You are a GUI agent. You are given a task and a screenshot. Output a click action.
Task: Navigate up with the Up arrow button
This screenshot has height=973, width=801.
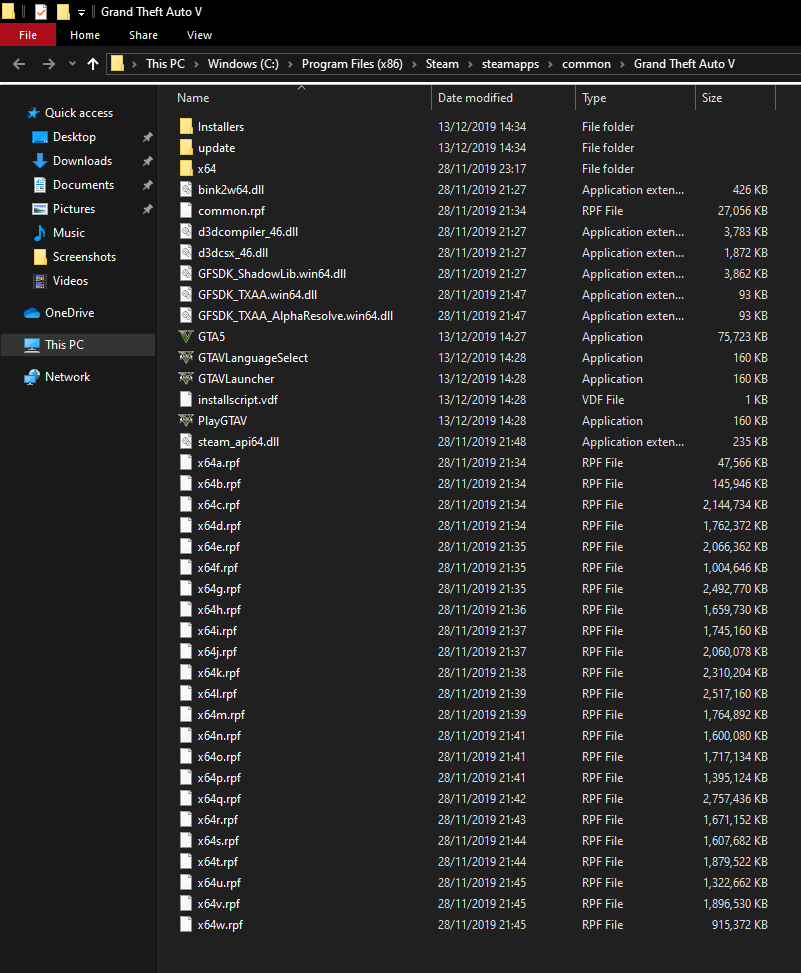[x=92, y=63]
